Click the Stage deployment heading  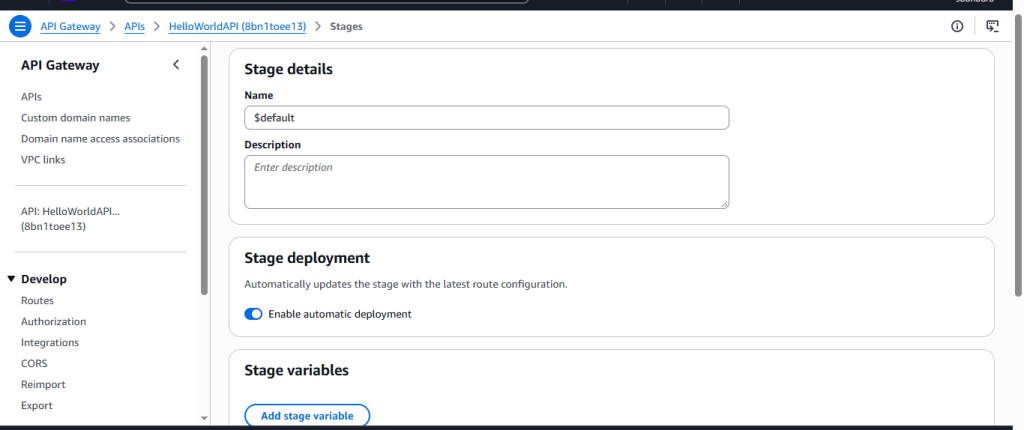click(307, 257)
